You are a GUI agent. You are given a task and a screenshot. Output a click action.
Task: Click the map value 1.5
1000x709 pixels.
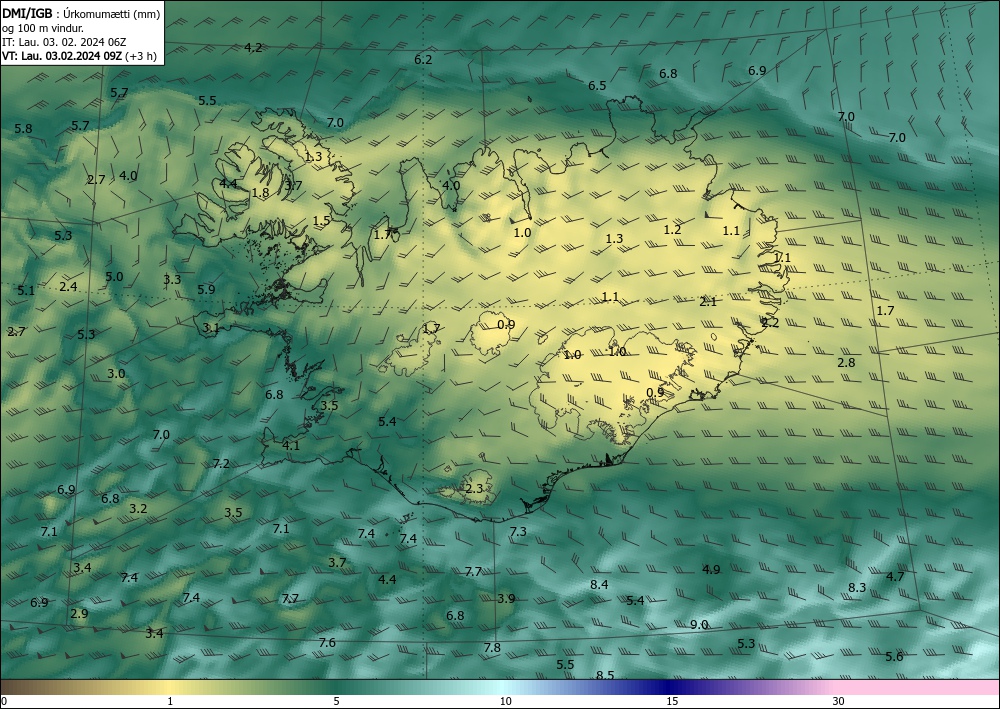(321, 220)
